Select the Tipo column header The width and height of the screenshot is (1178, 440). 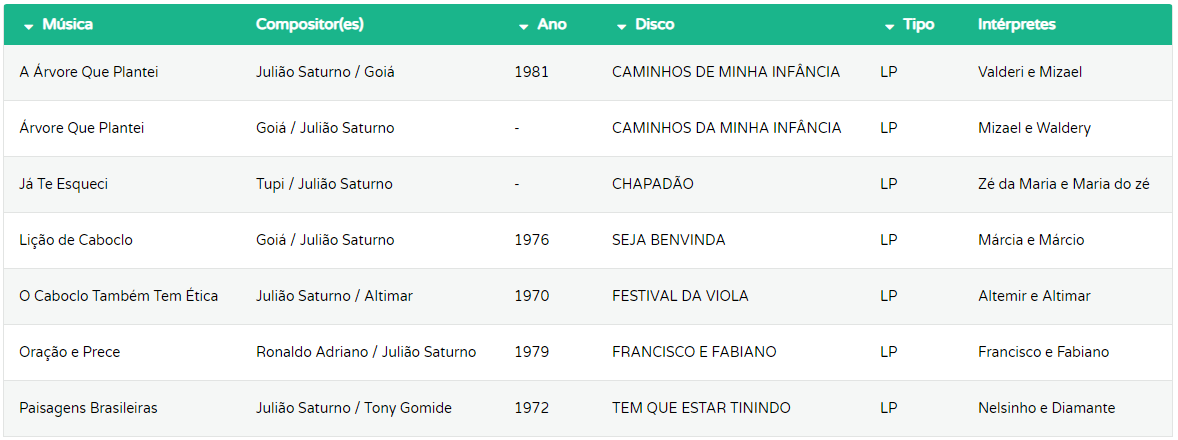click(x=919, y=25)
